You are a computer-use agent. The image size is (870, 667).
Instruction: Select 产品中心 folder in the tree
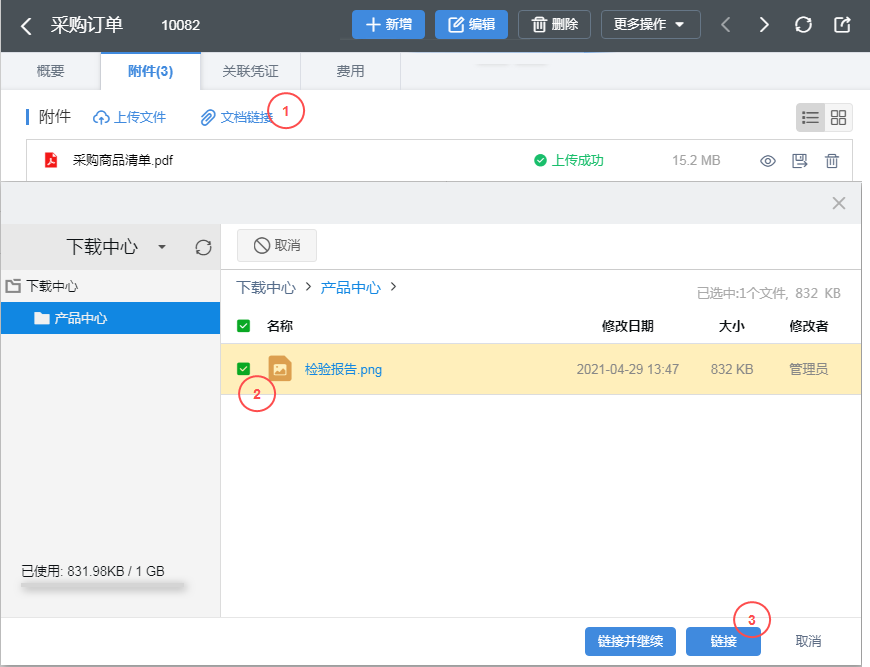[80, 319]
